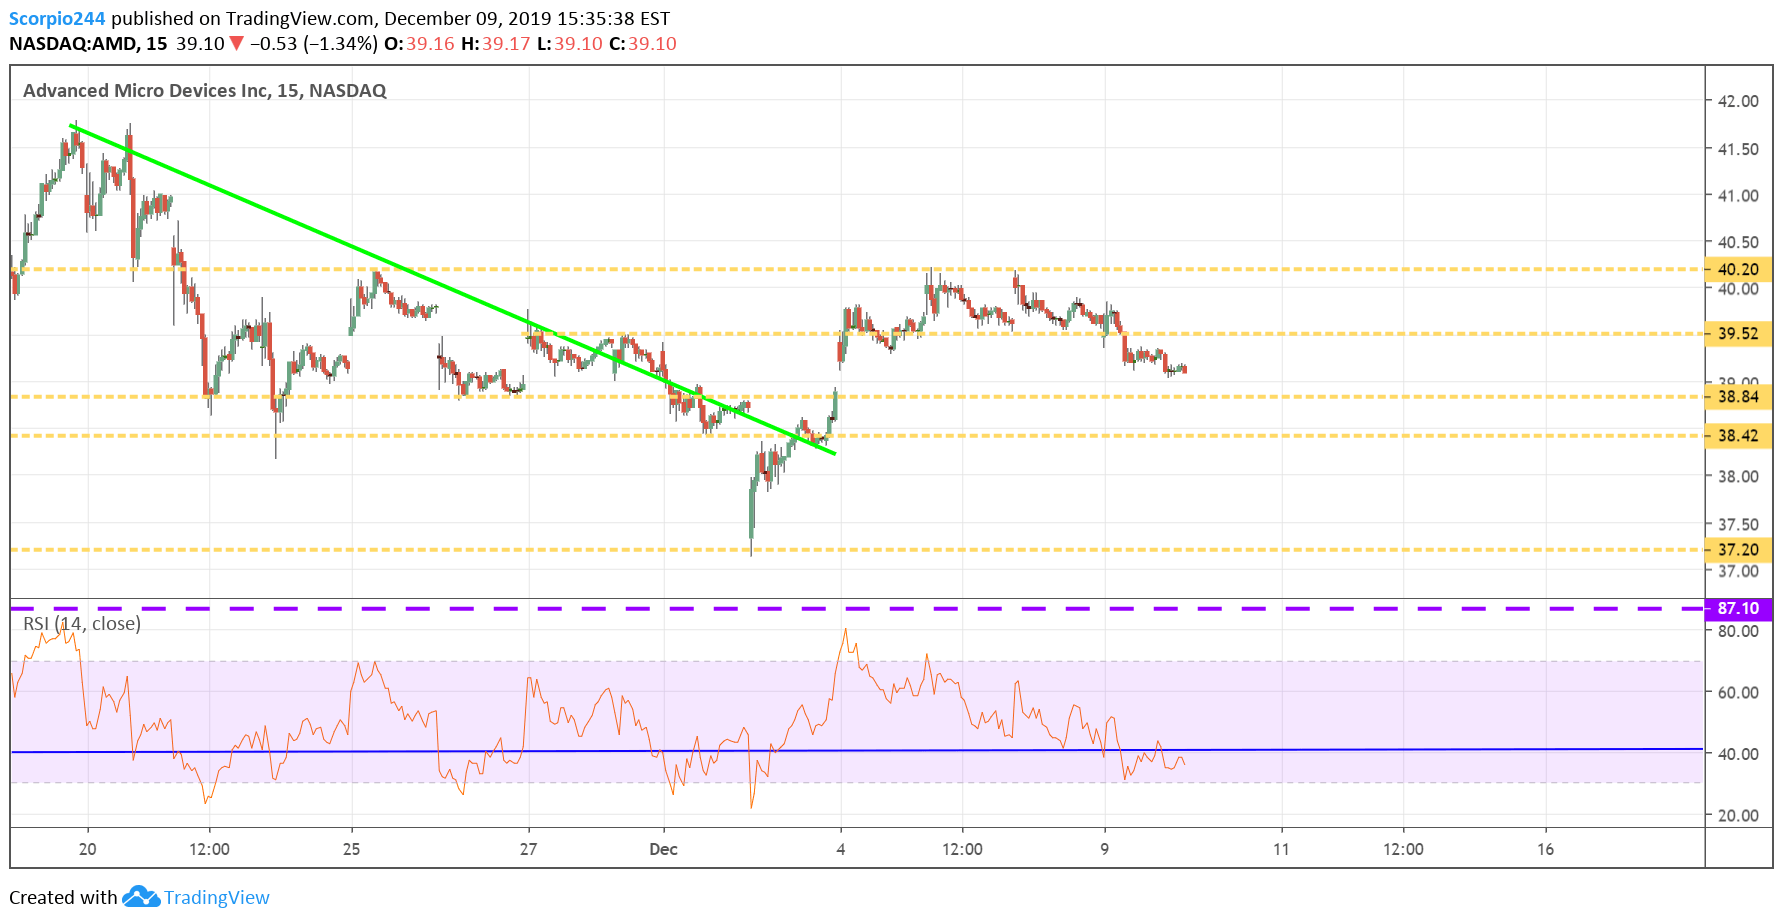This screenshot has height=923, width=1783.
Task: Click the green descending trend line
Action: 452,289
